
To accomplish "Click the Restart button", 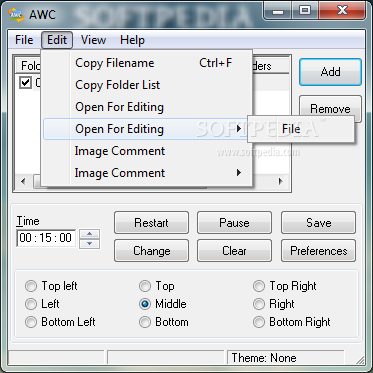I will pos(151,223).
